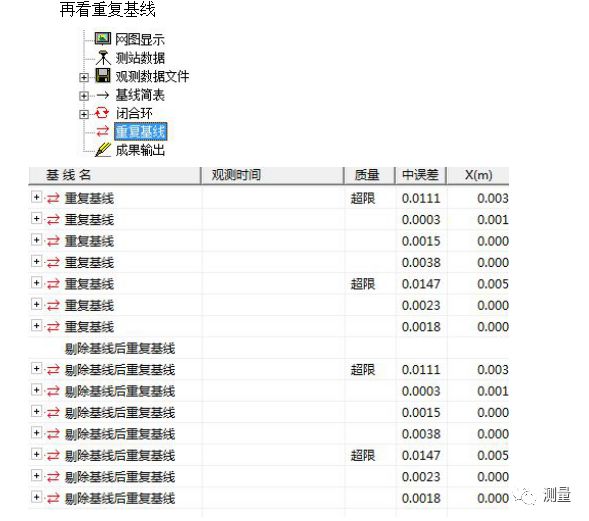Expand the 观测数据文件 tree node
The image size is (589, 521).
pyautogui.click(x=84, y=77)
